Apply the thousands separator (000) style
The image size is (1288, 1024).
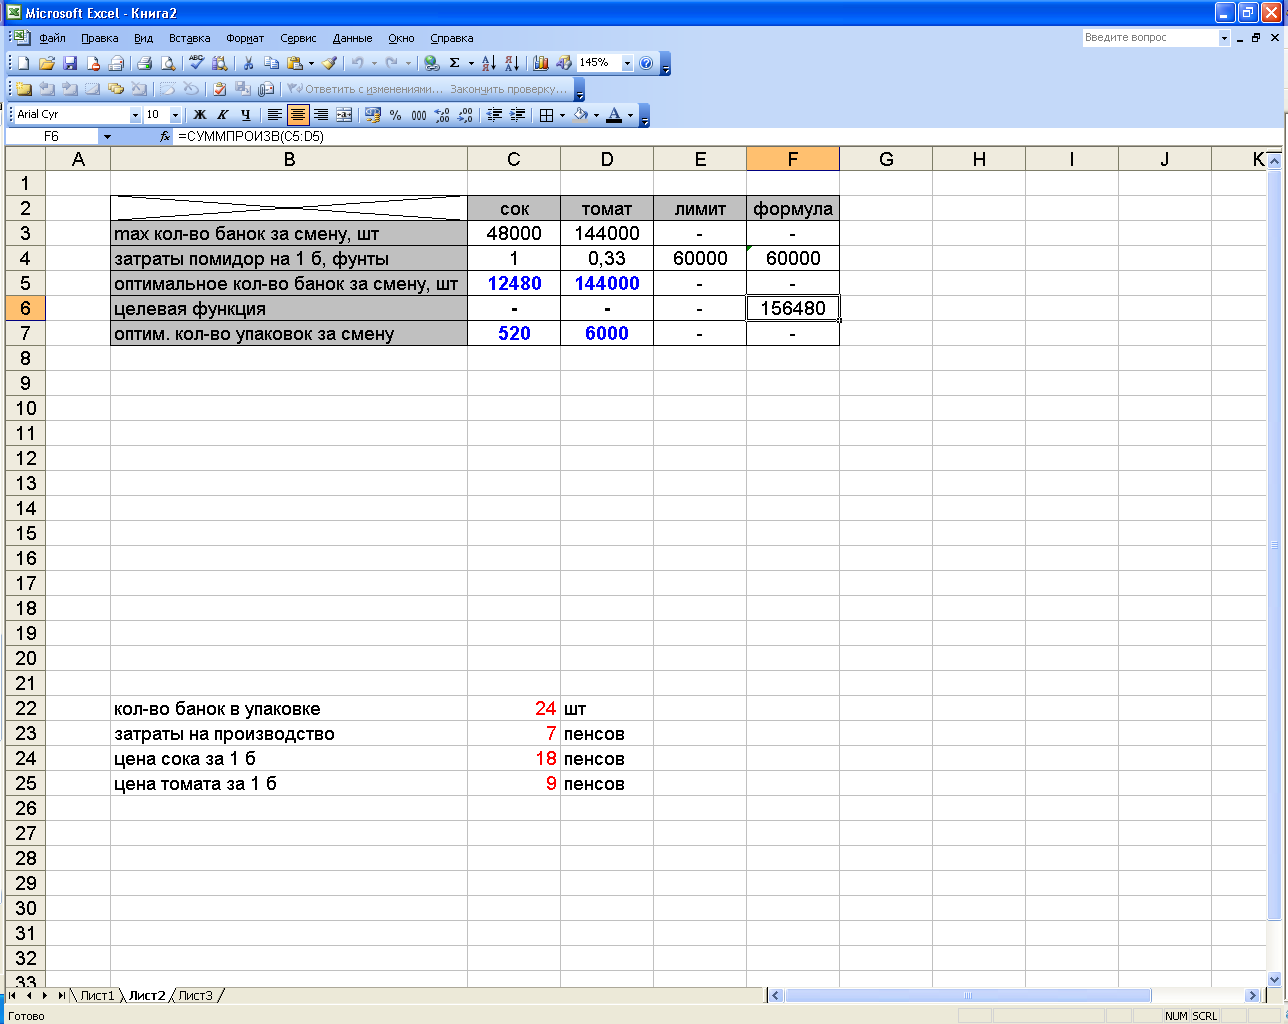click(x=419, y=115)
